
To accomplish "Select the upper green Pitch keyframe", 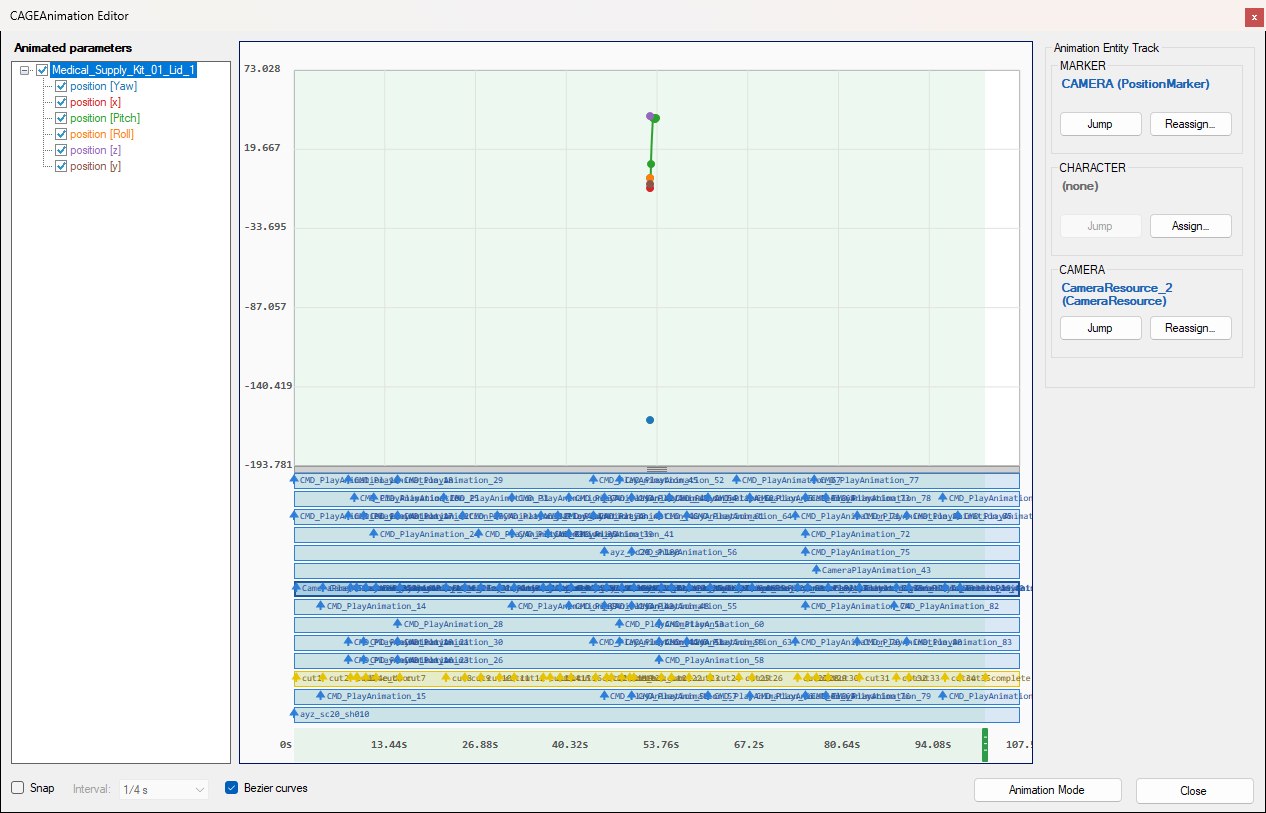I will point(656,118).
